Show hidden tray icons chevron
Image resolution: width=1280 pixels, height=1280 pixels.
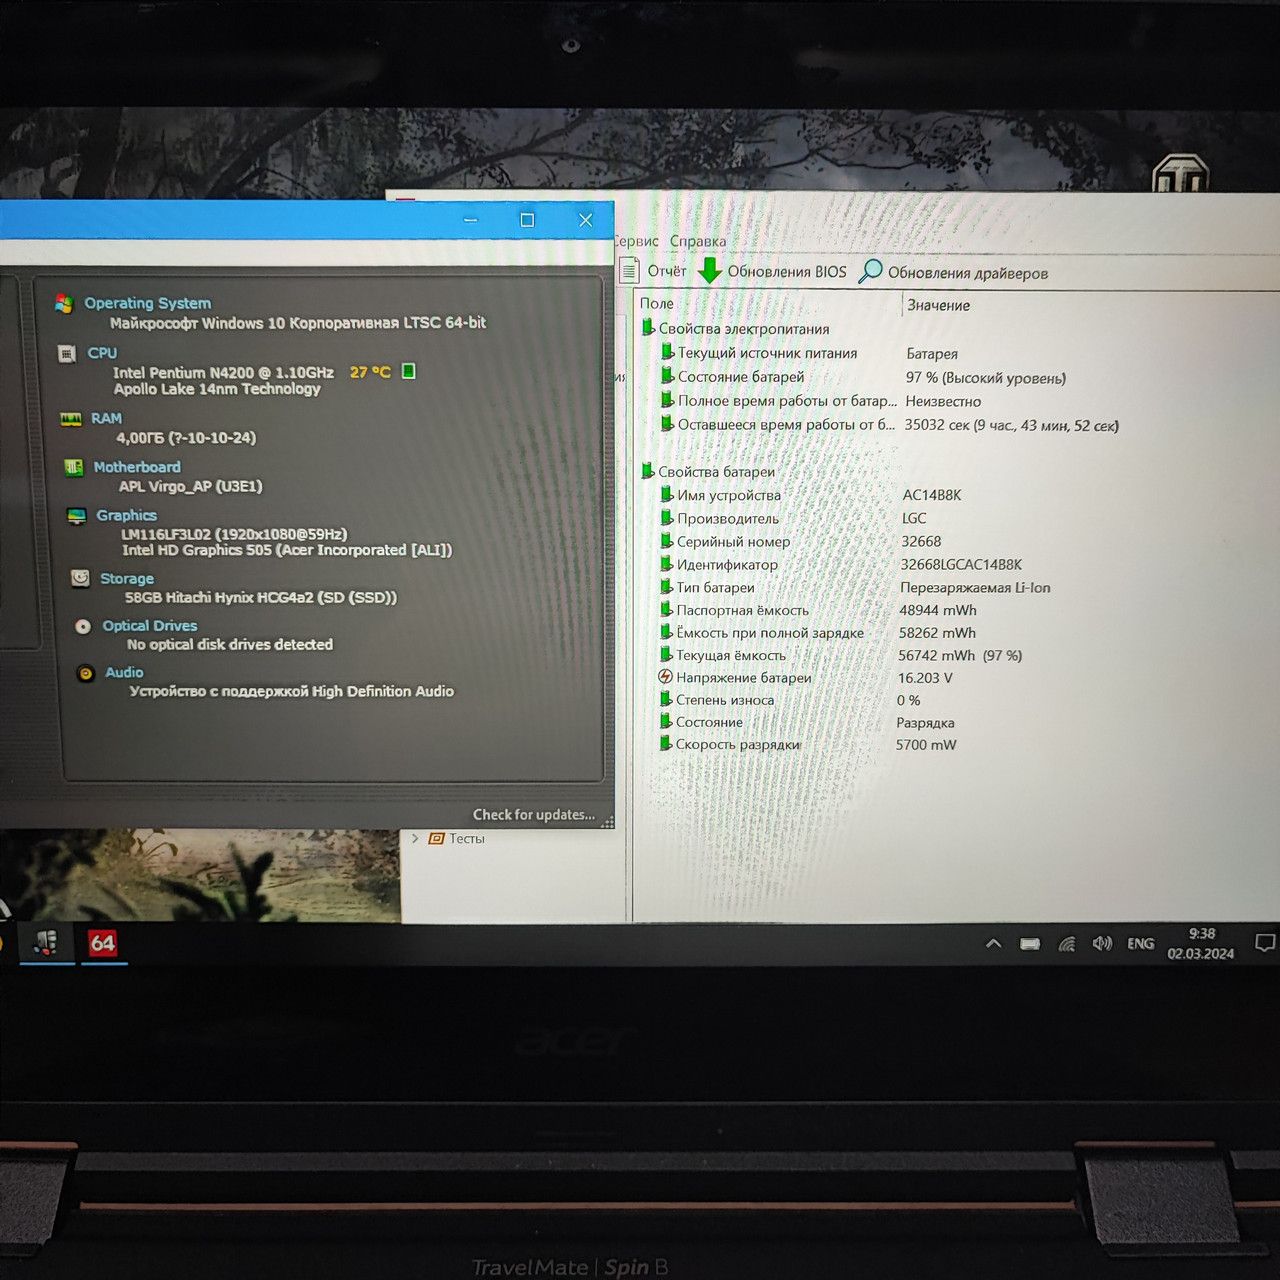993,943
